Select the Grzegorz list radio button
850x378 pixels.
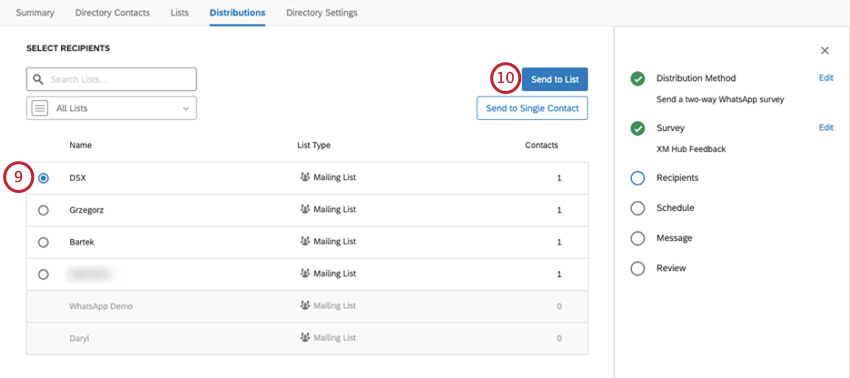click(43, 210)
